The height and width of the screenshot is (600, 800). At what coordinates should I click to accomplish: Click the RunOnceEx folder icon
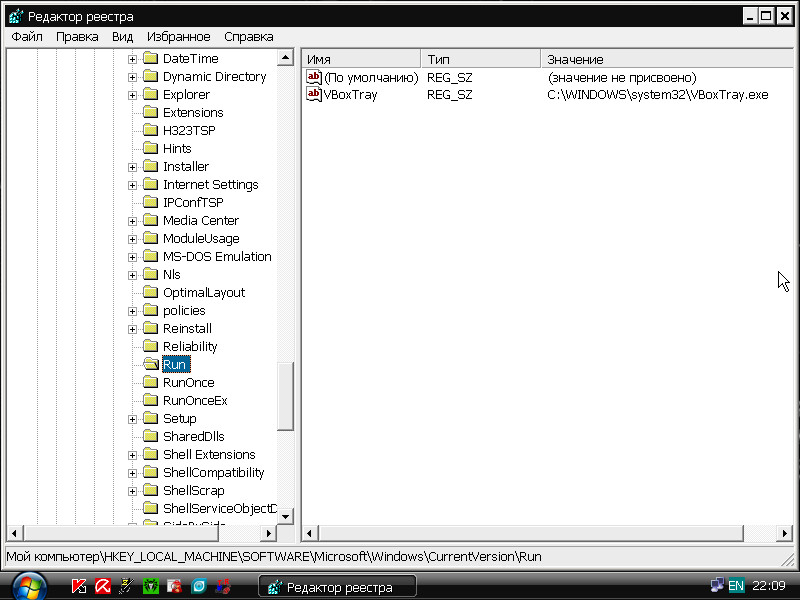(151, 400)
